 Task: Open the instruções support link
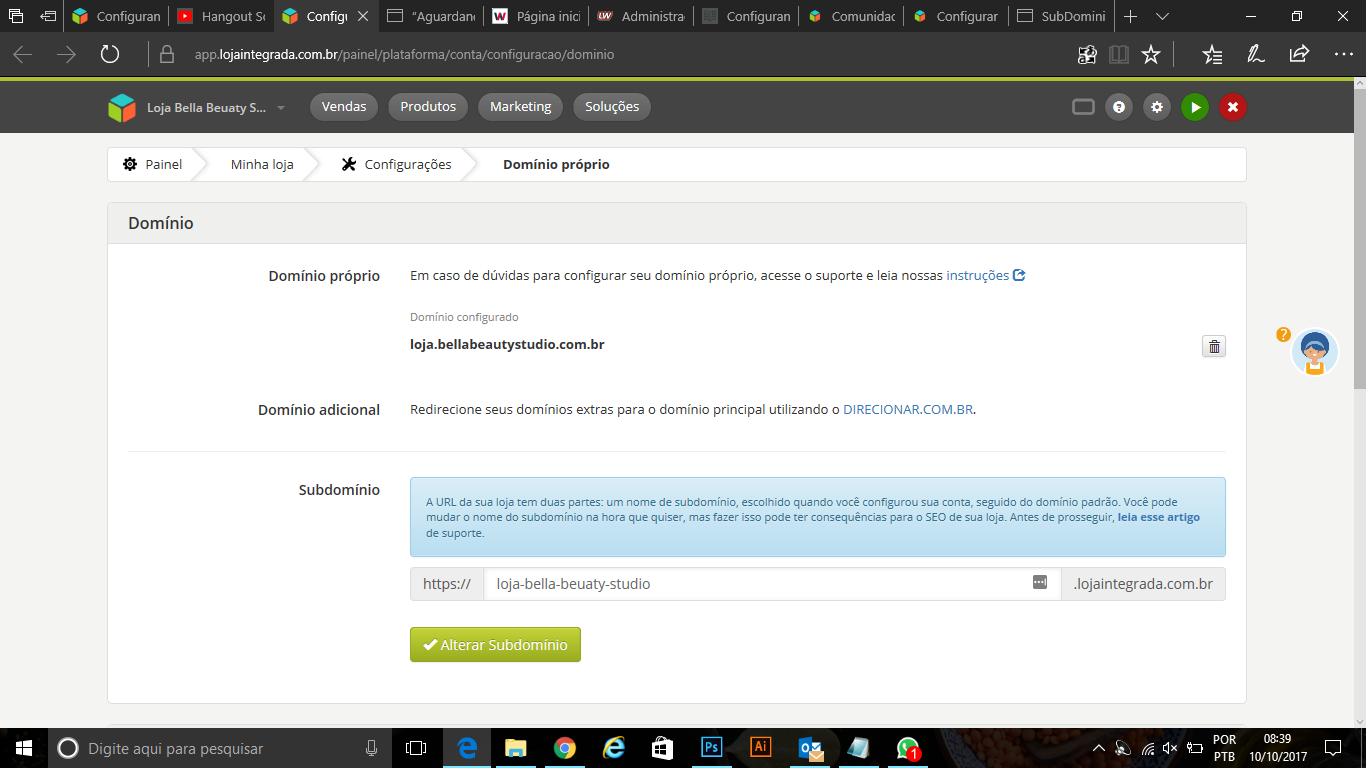(977, 275)
